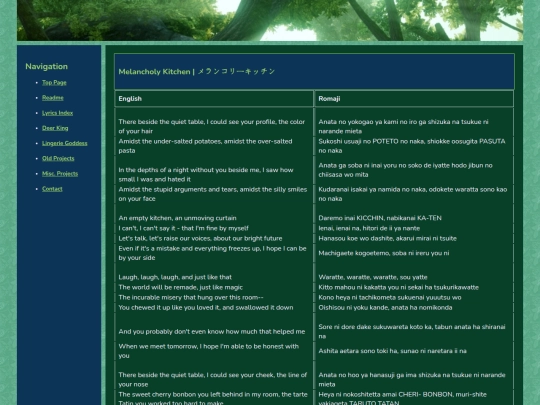Viewport: 540px width, 405px height.
Task: Open the Deer King link
Action: point(55,128)
